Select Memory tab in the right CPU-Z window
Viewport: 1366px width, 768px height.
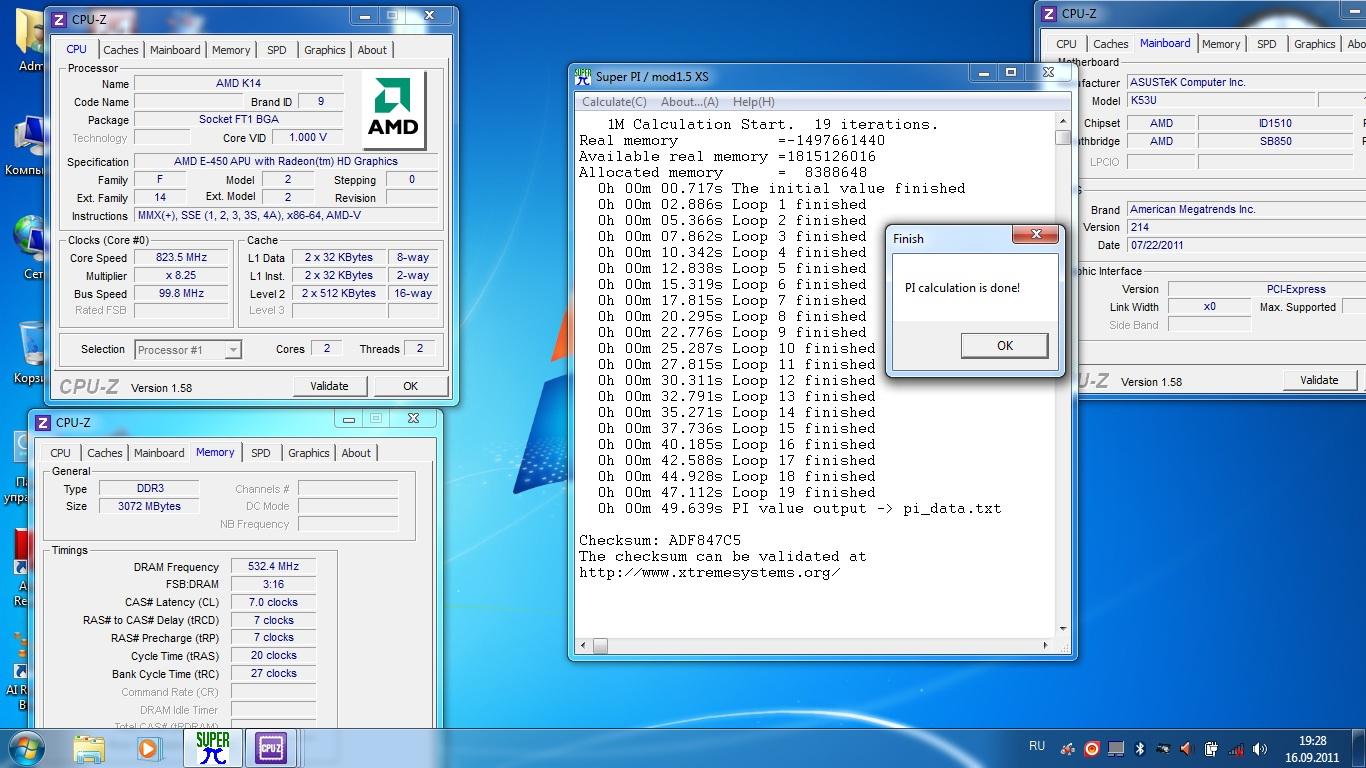pos(1221,44)
